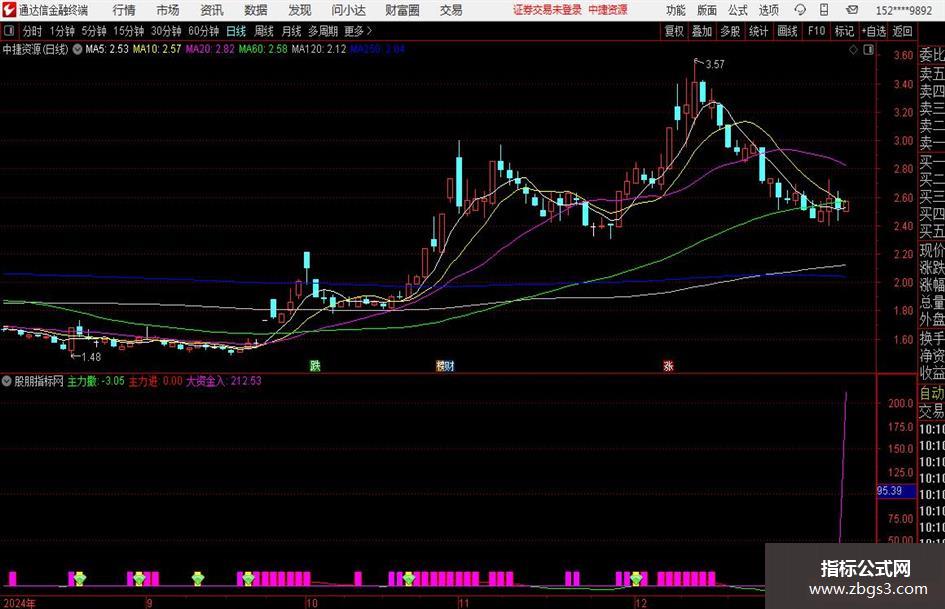
Task: Click the 主力撒: -3.05 indicator value
Action: pyautogui.click(x=96, y=381)
